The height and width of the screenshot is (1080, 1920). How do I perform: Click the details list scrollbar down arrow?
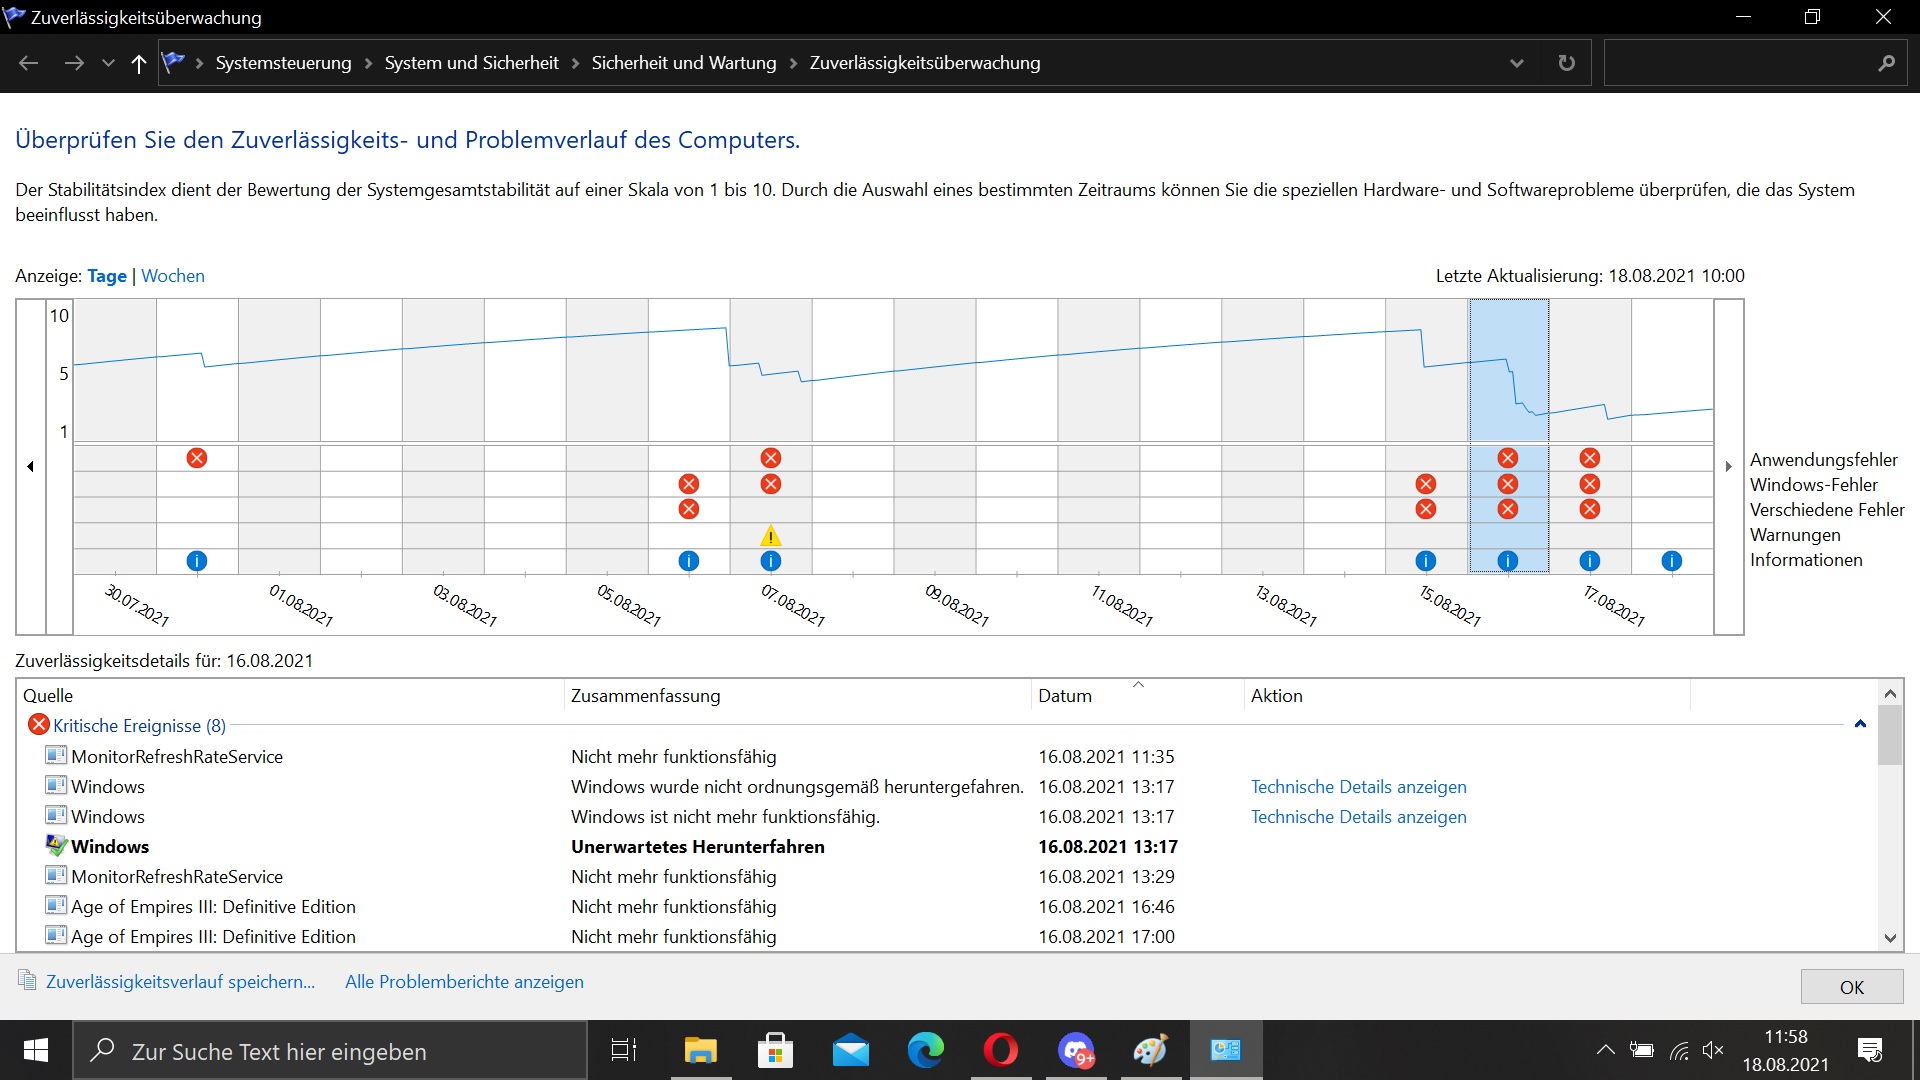(1889, 938)
